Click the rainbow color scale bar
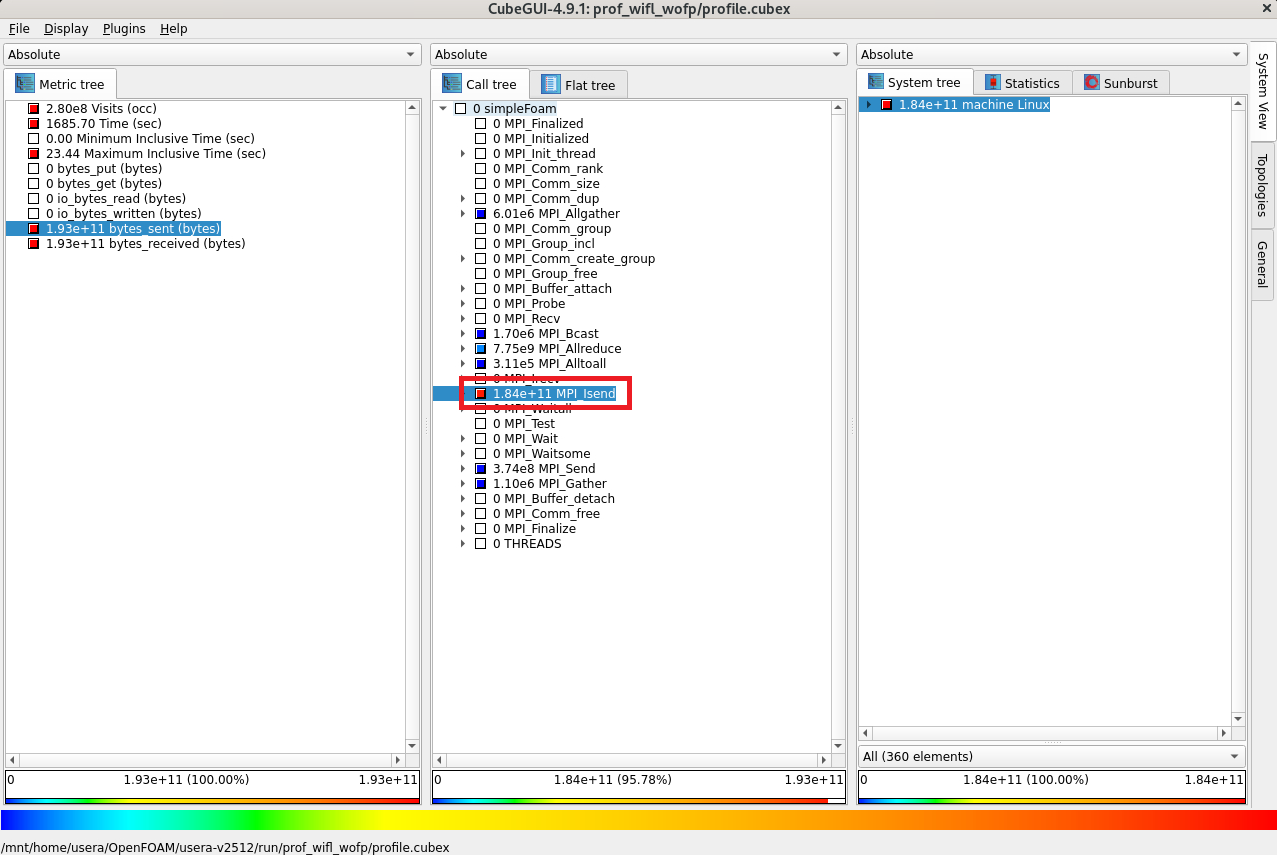 coord(638,820)
